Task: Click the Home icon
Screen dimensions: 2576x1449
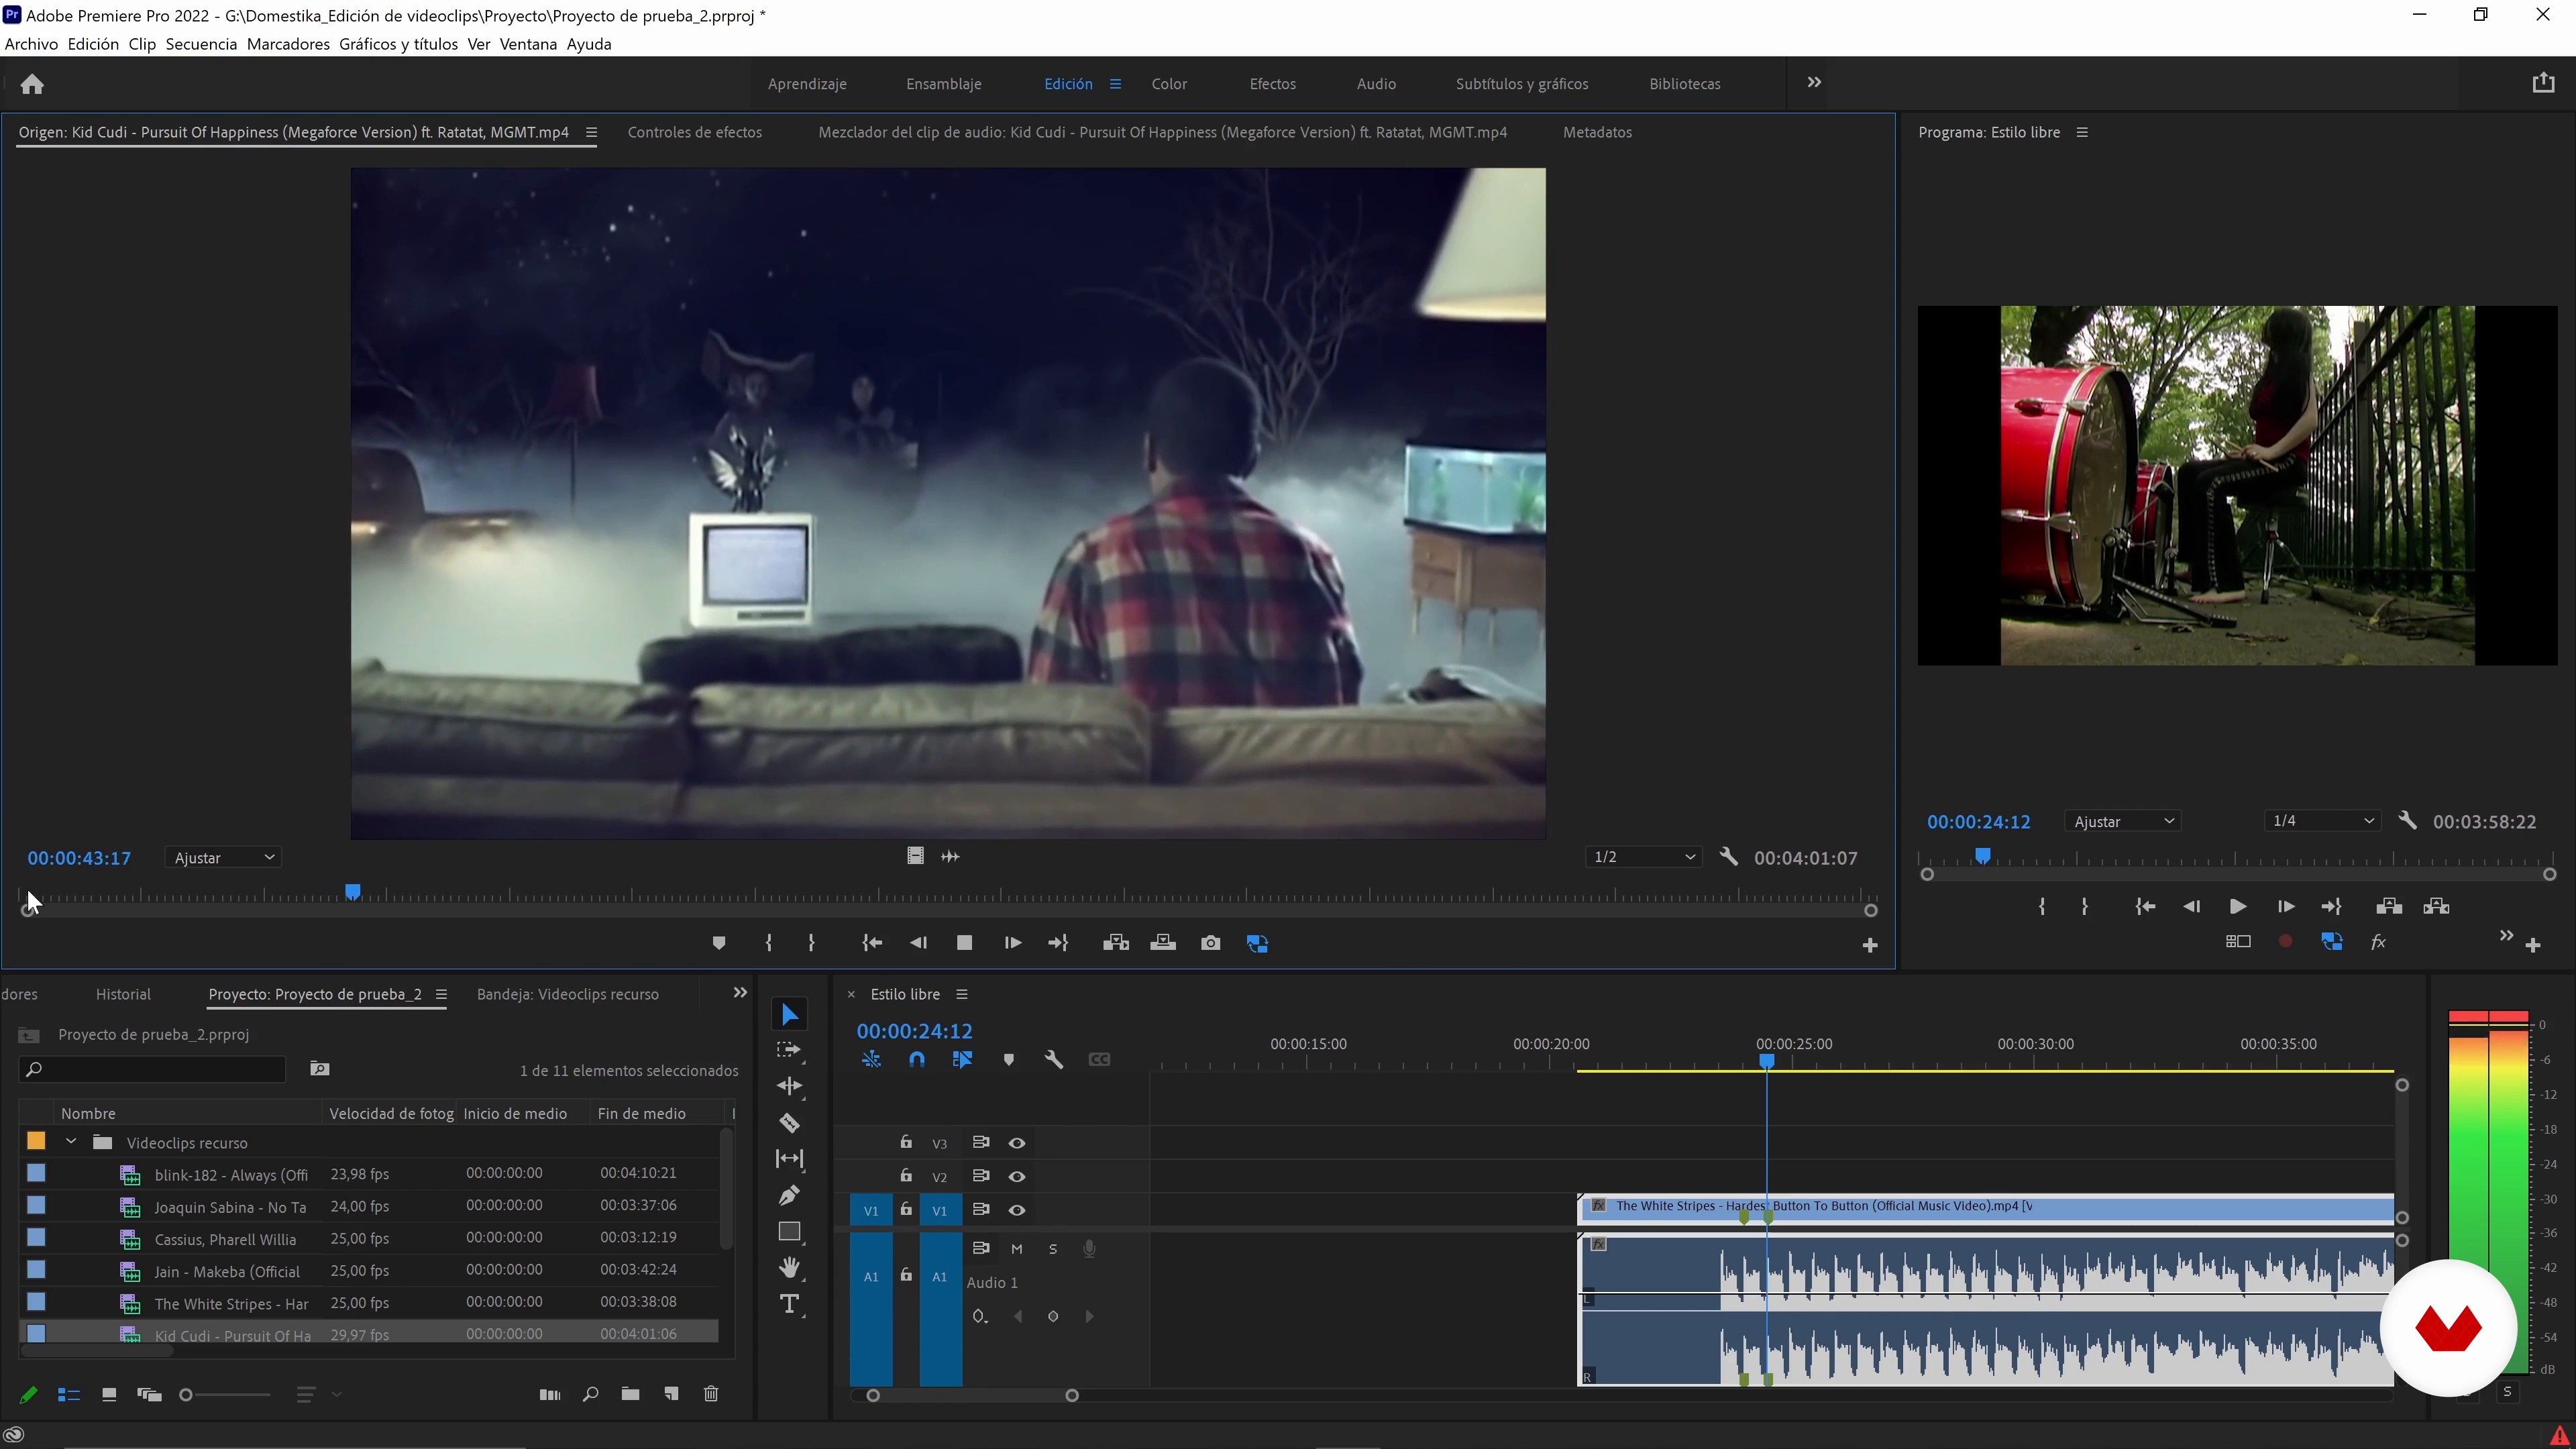Action: point(32,84)
